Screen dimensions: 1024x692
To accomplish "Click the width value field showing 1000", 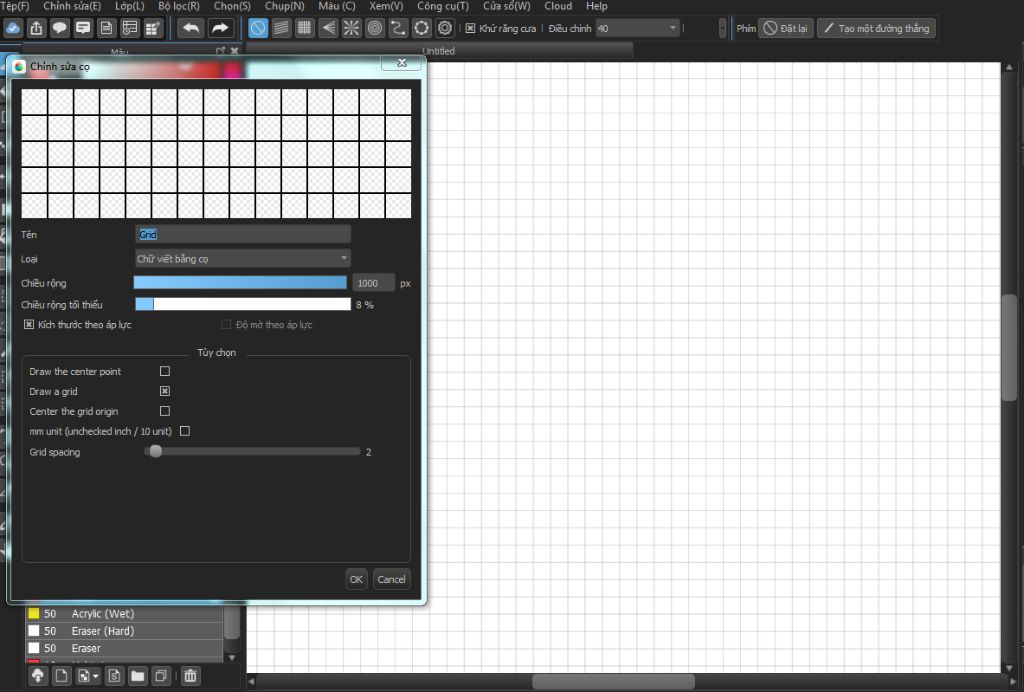I will [373, 283].
